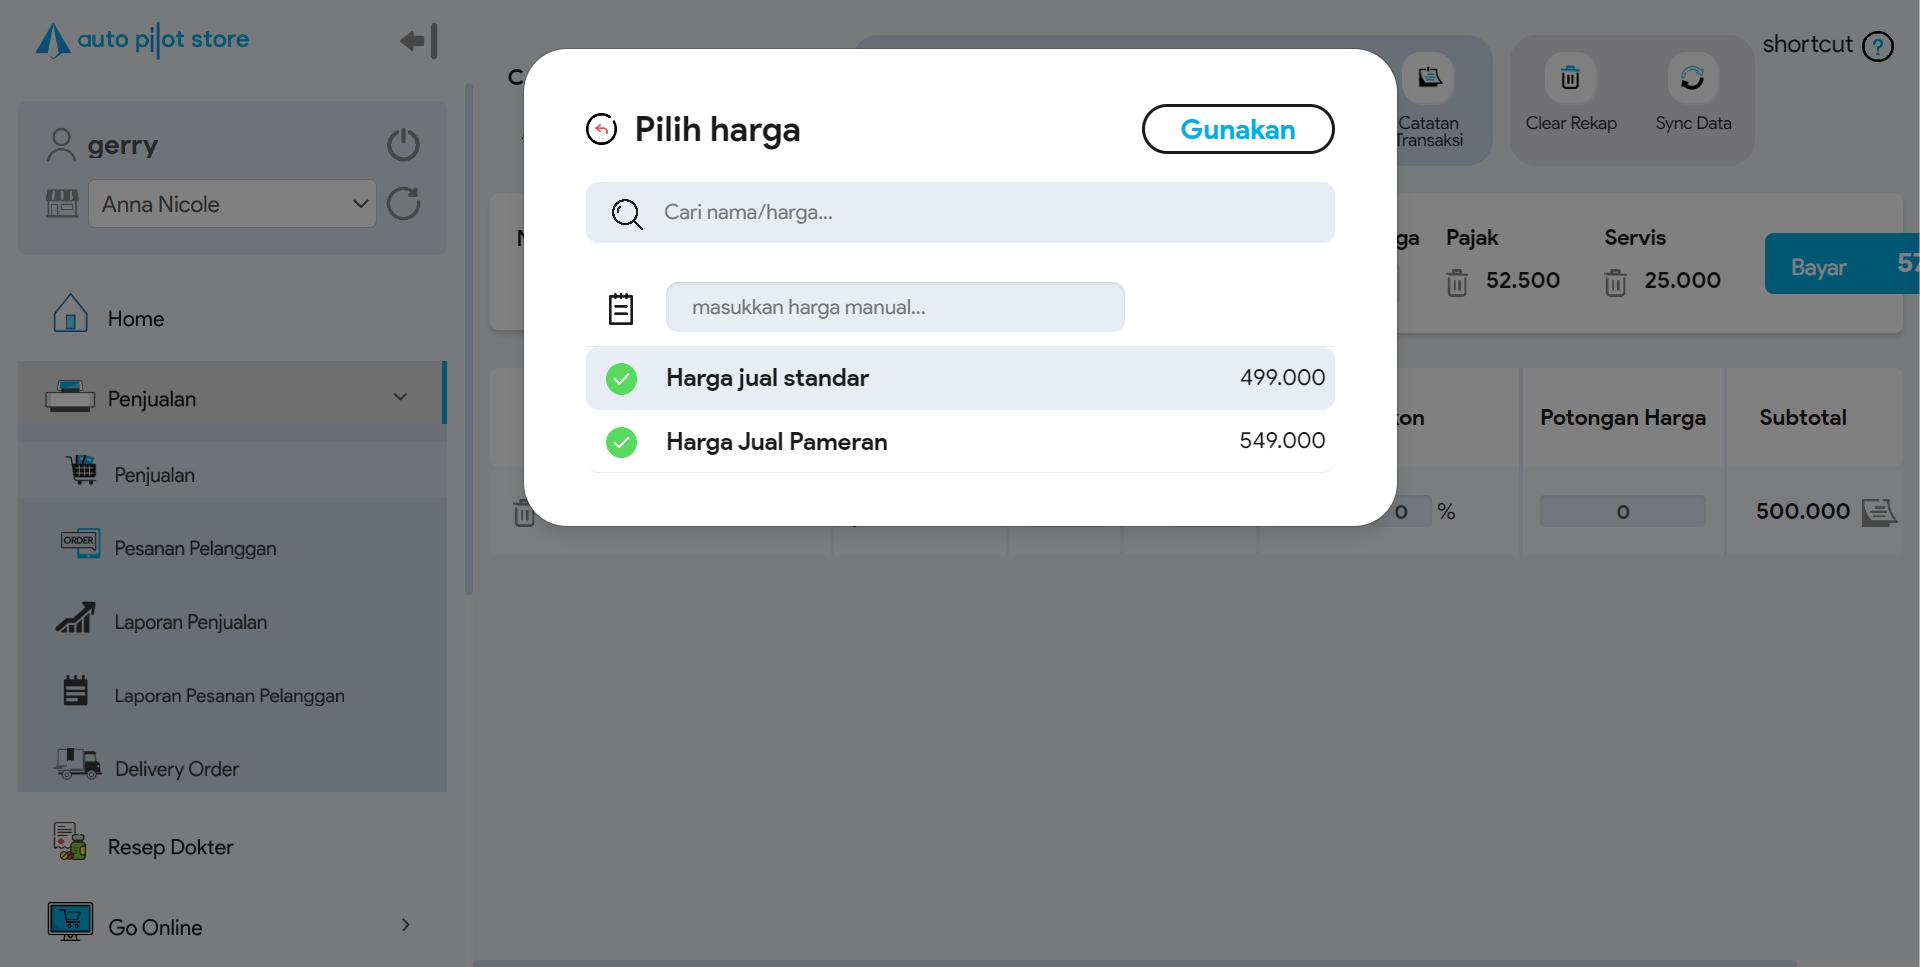Open Laporan Penjualan from the sidebar

click(190, 622)
